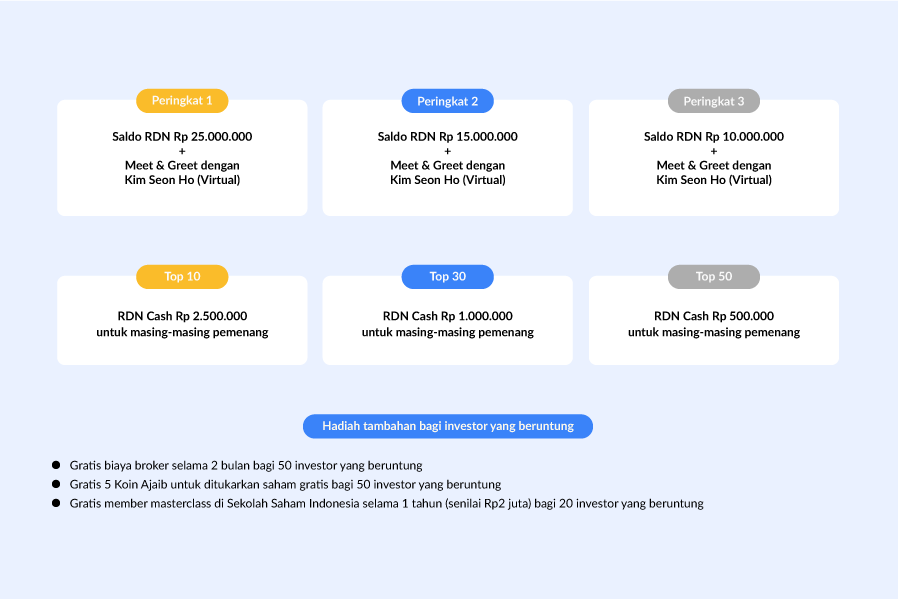Select the Saldo RDN Rp 15.000.000 text
The width and height of the screenshot is (898, 599).
447,137
